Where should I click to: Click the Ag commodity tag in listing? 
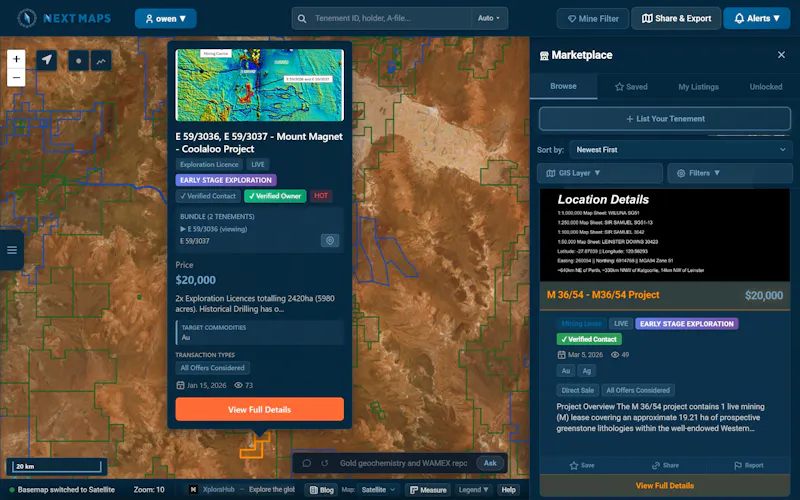pyautogui.click(x=587, y=371)
